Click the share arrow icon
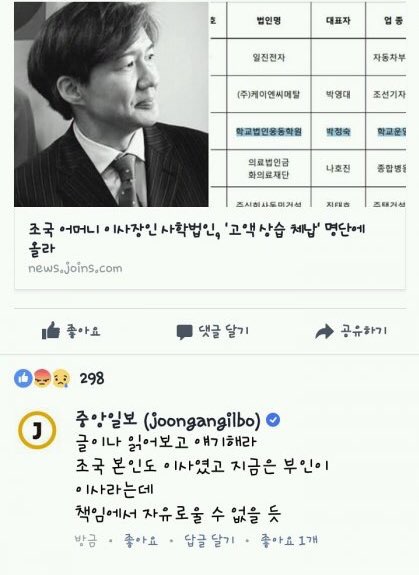The width and height of the screenshot is (419, 575). point(324,332)
